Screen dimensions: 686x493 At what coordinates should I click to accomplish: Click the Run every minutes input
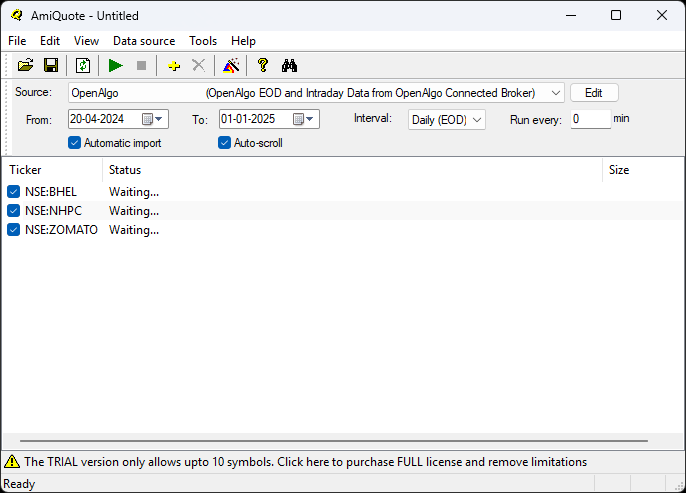pos(590,119)
